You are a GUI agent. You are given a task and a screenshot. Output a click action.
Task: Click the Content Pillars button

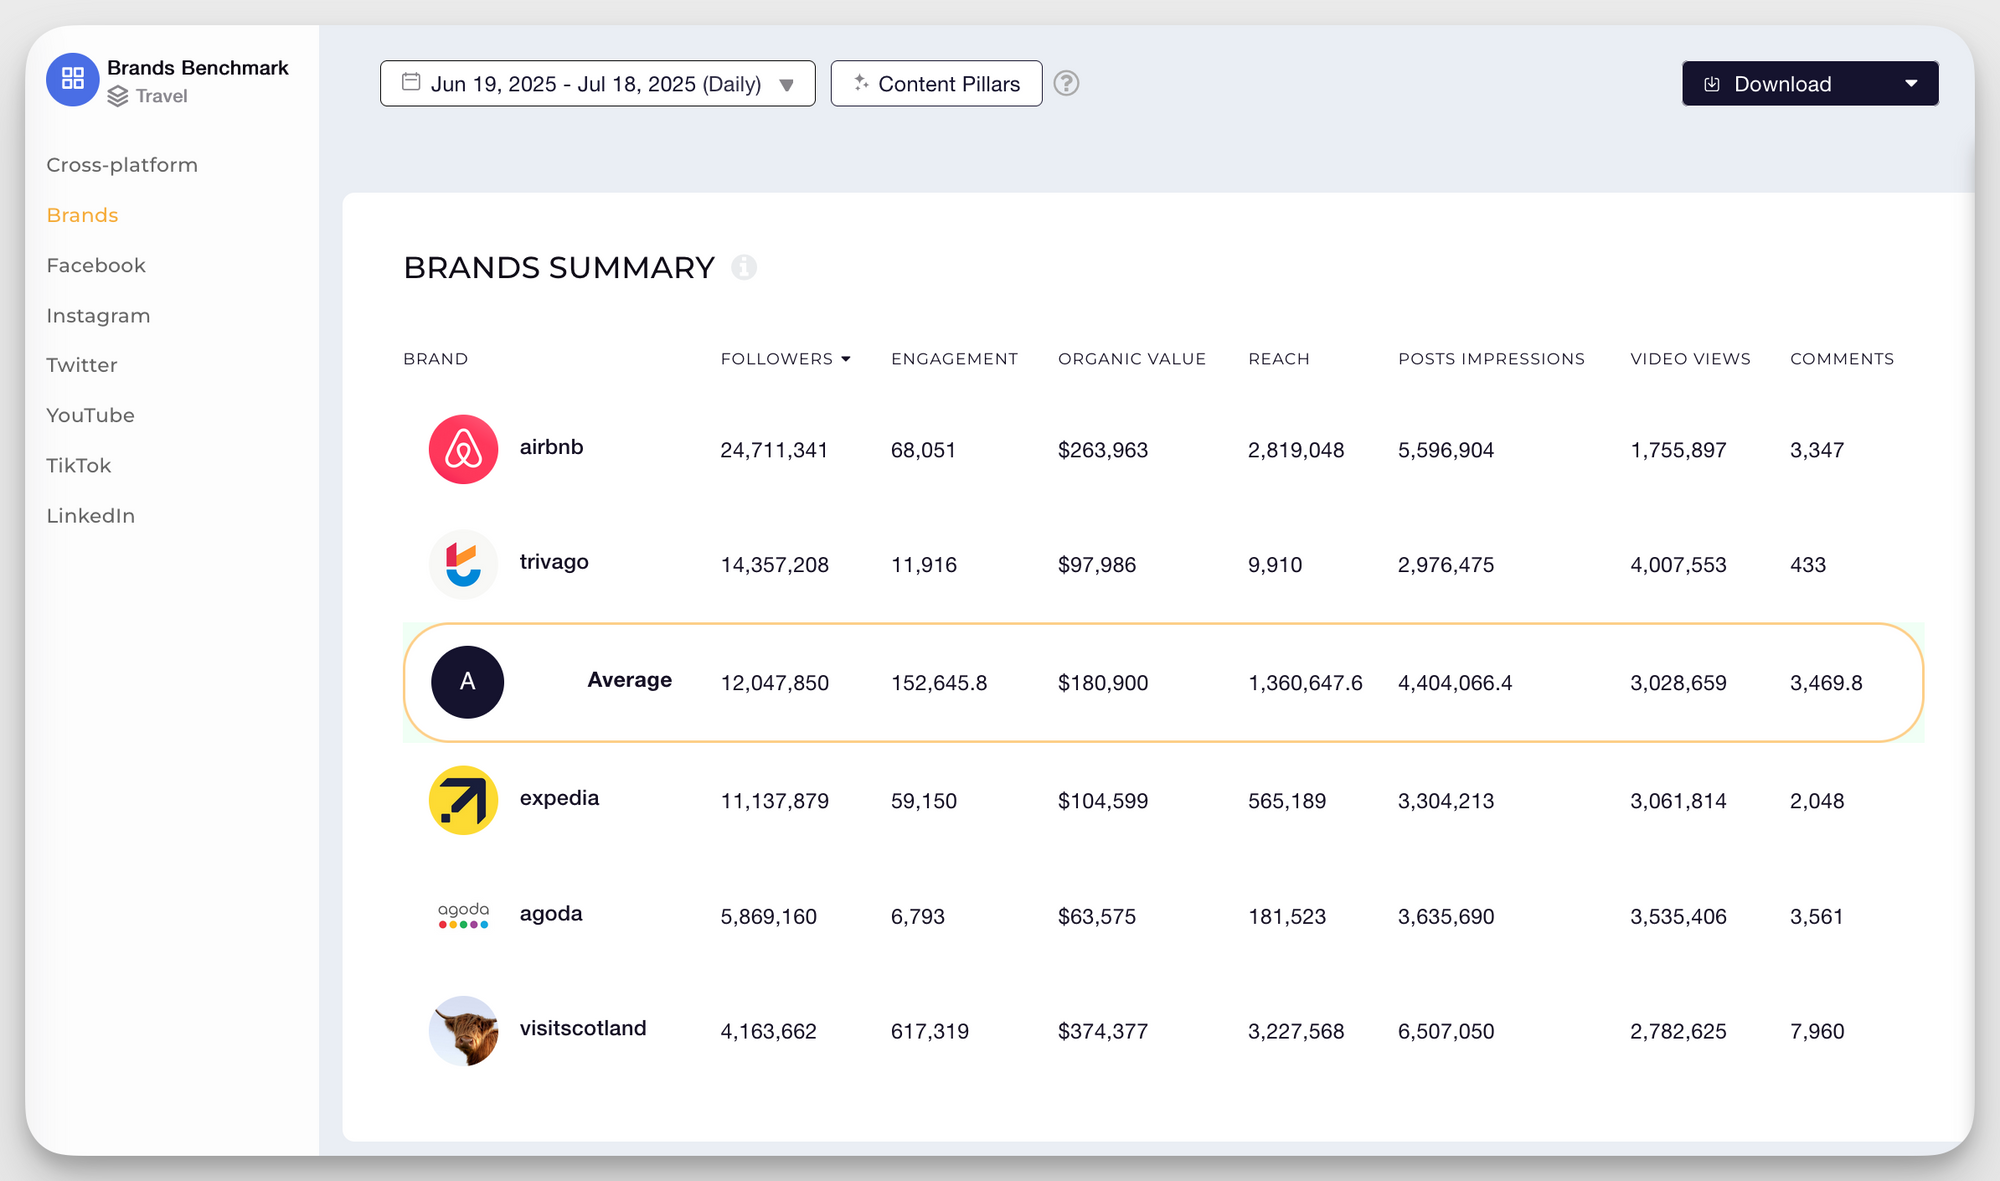(x=936, y=83)
